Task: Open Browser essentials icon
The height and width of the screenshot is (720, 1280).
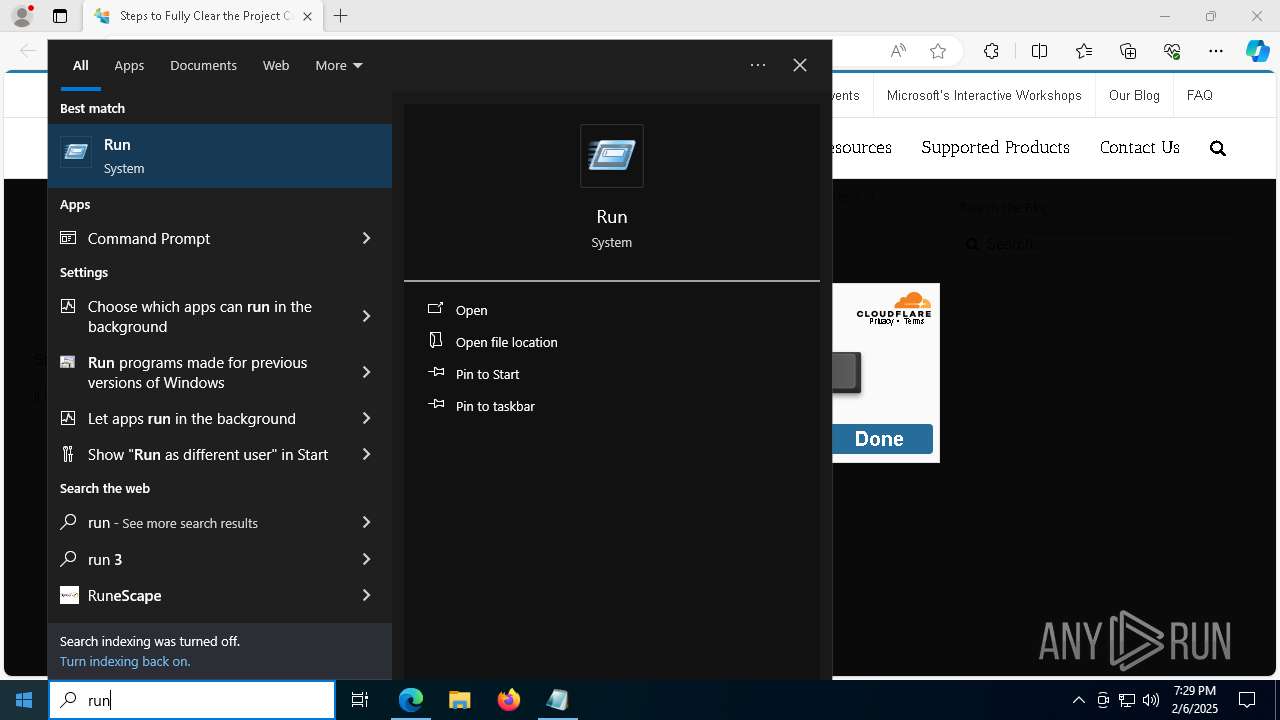Action: (1172, 51)
